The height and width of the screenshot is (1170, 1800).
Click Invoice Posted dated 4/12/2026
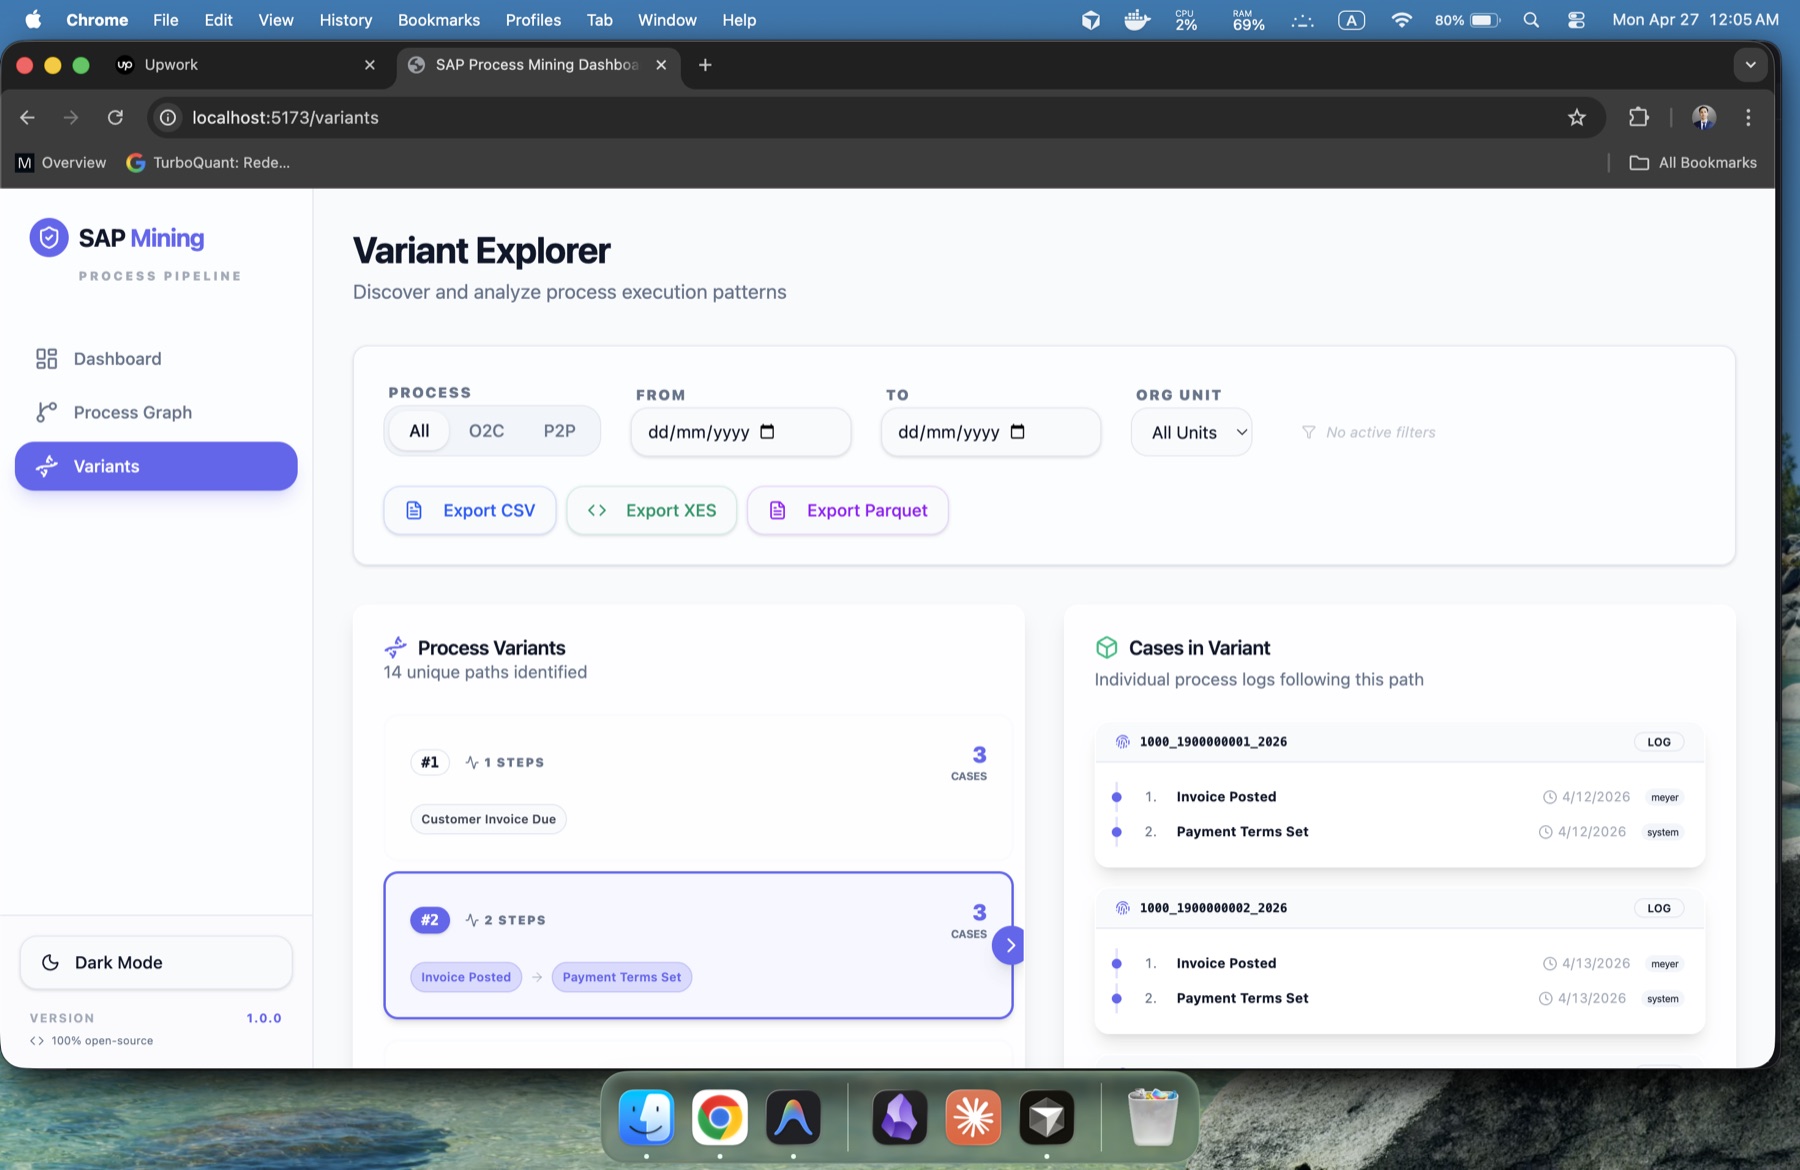pos(1226,797)
